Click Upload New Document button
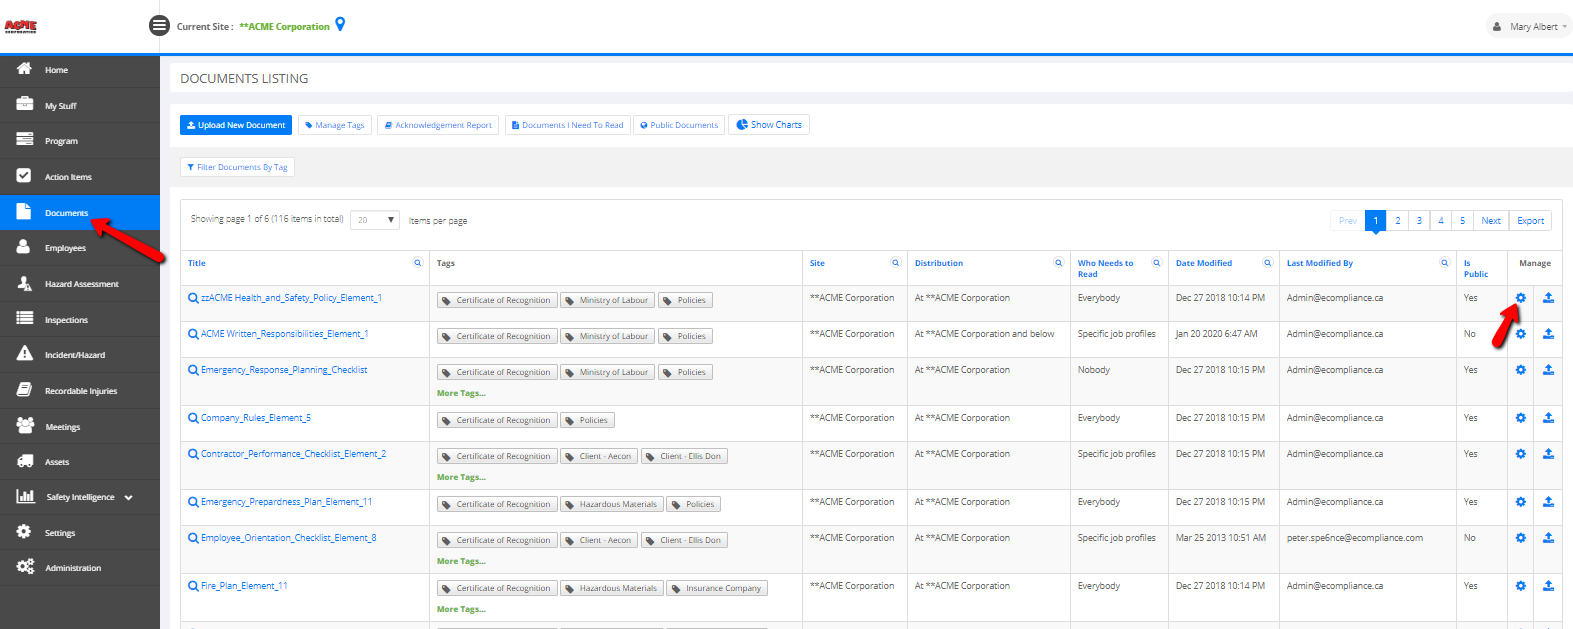1573x629 pixels. 236,125
